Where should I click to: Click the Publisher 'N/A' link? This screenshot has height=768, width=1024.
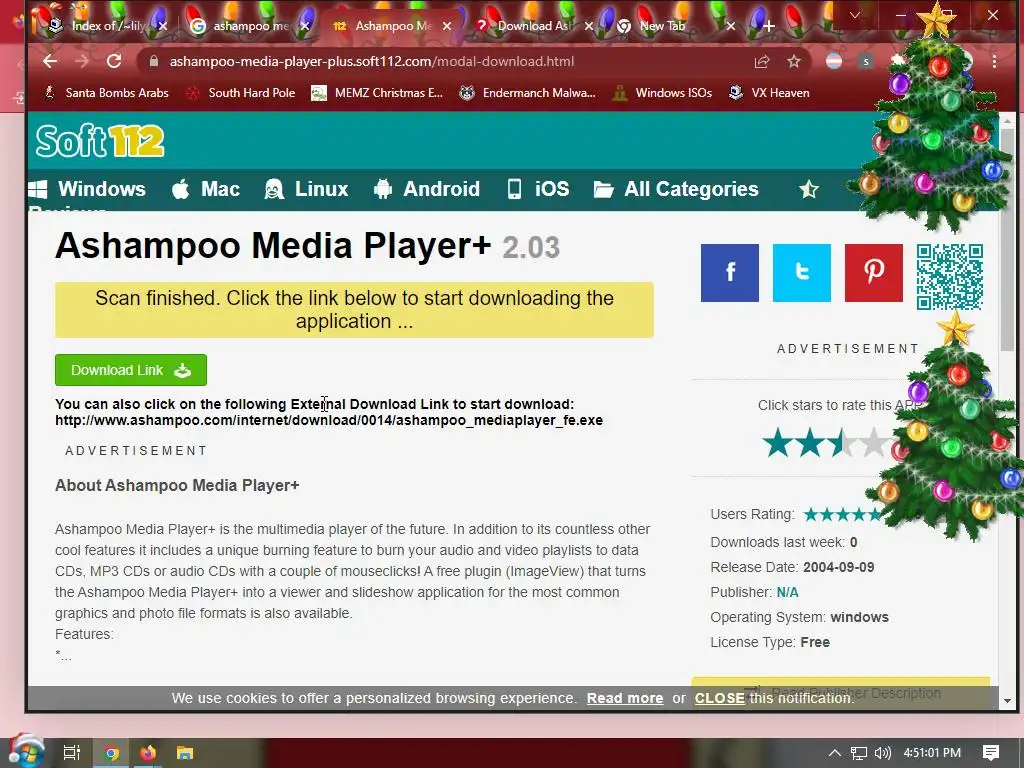coord(787,592)
